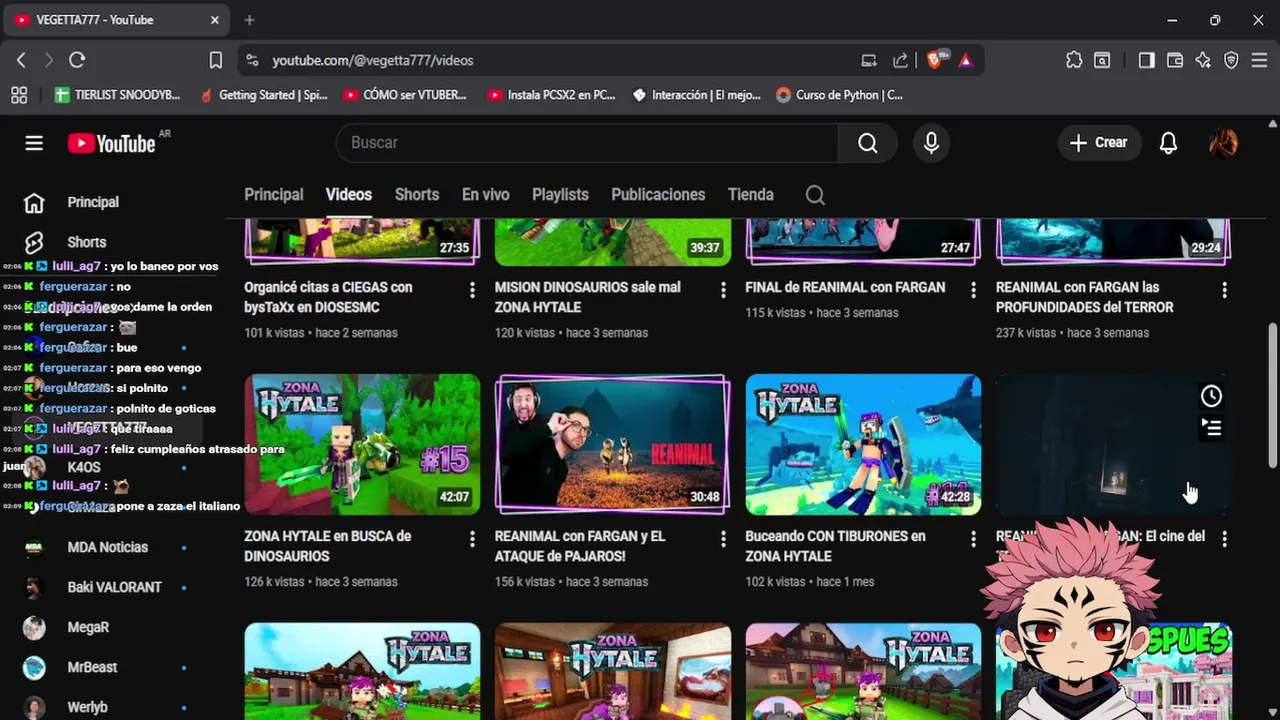The width and height of the screenshot is (1280, 720).
Task: Open the Publicaciones tab
Action: (658, 195)
